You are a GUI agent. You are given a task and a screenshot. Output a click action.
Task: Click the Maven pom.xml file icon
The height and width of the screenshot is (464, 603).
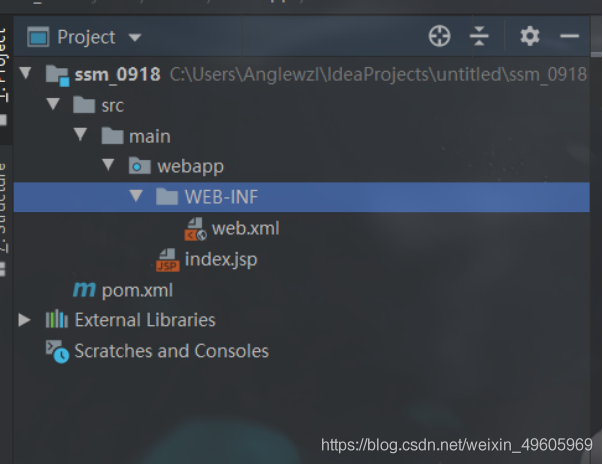pyautogui.click(x=84, y=289)
